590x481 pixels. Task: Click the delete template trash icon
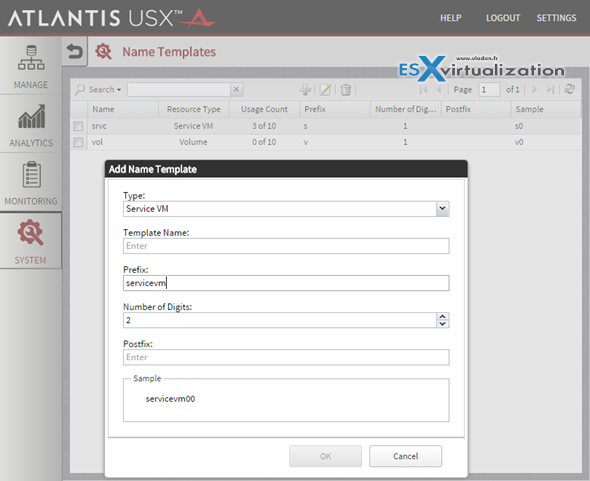(x=345, y=90)
